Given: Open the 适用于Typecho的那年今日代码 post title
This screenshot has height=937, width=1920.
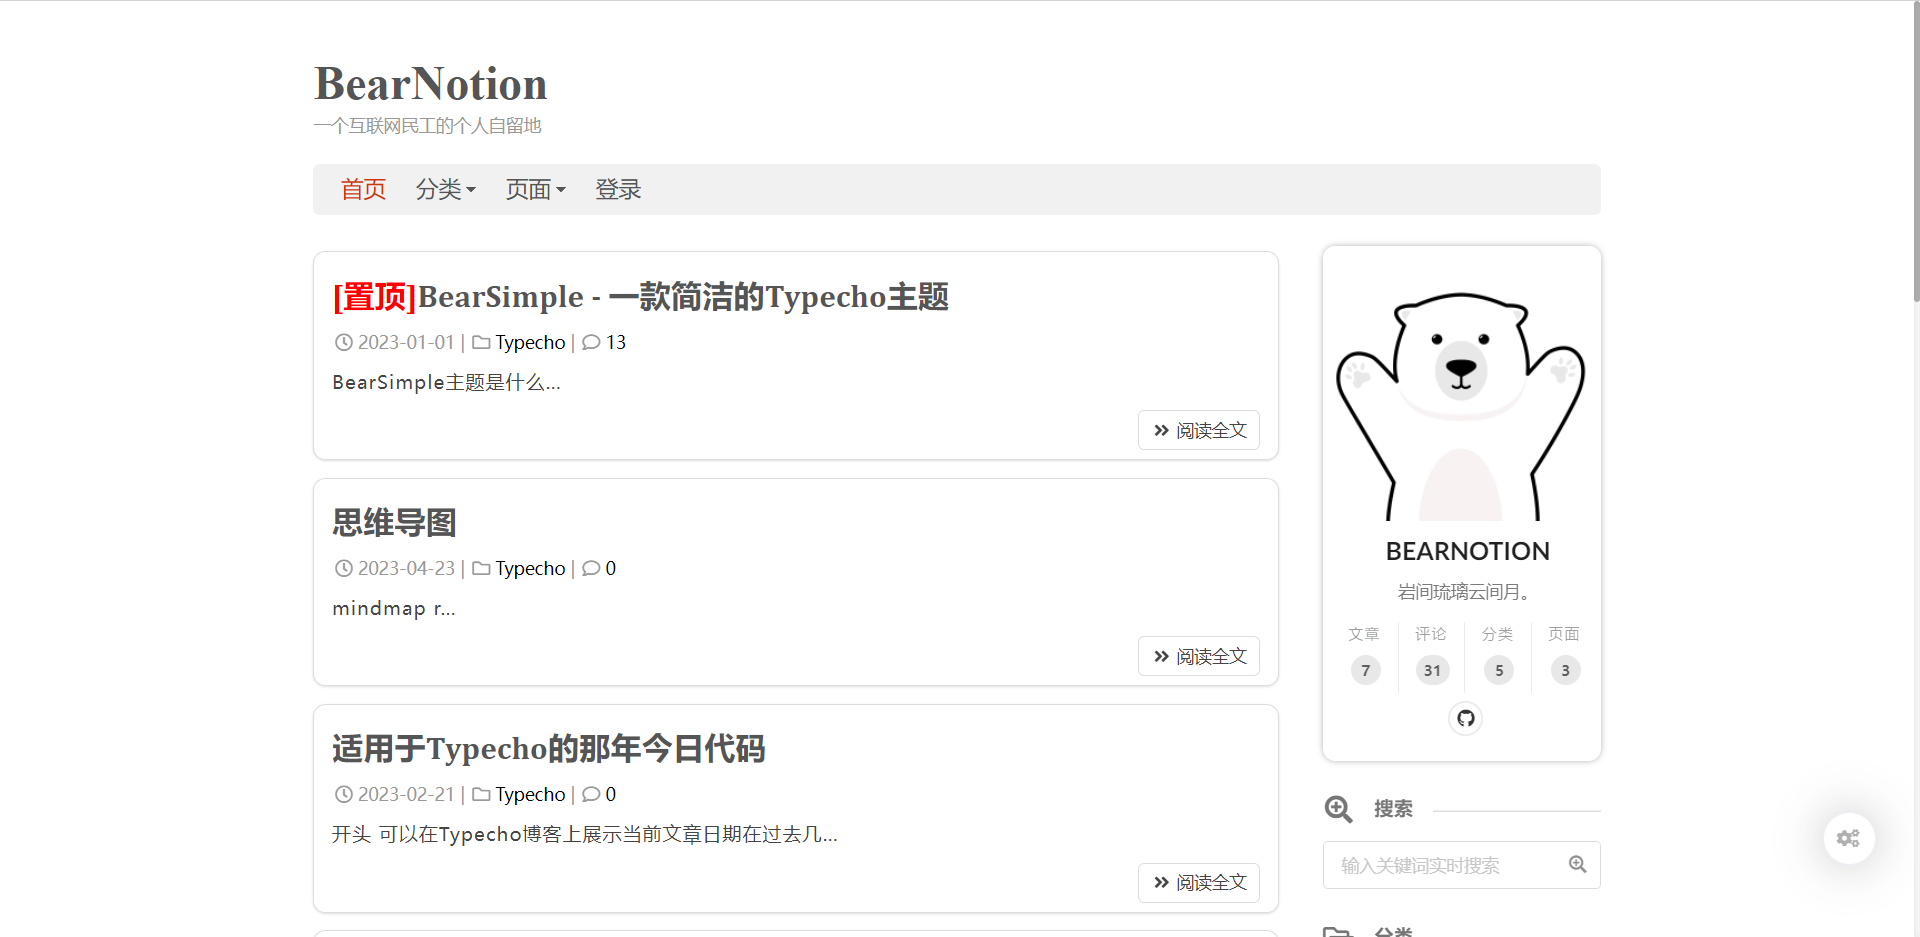Looking at the screenshot, I should pyautogui.click(x=549, y=748).
